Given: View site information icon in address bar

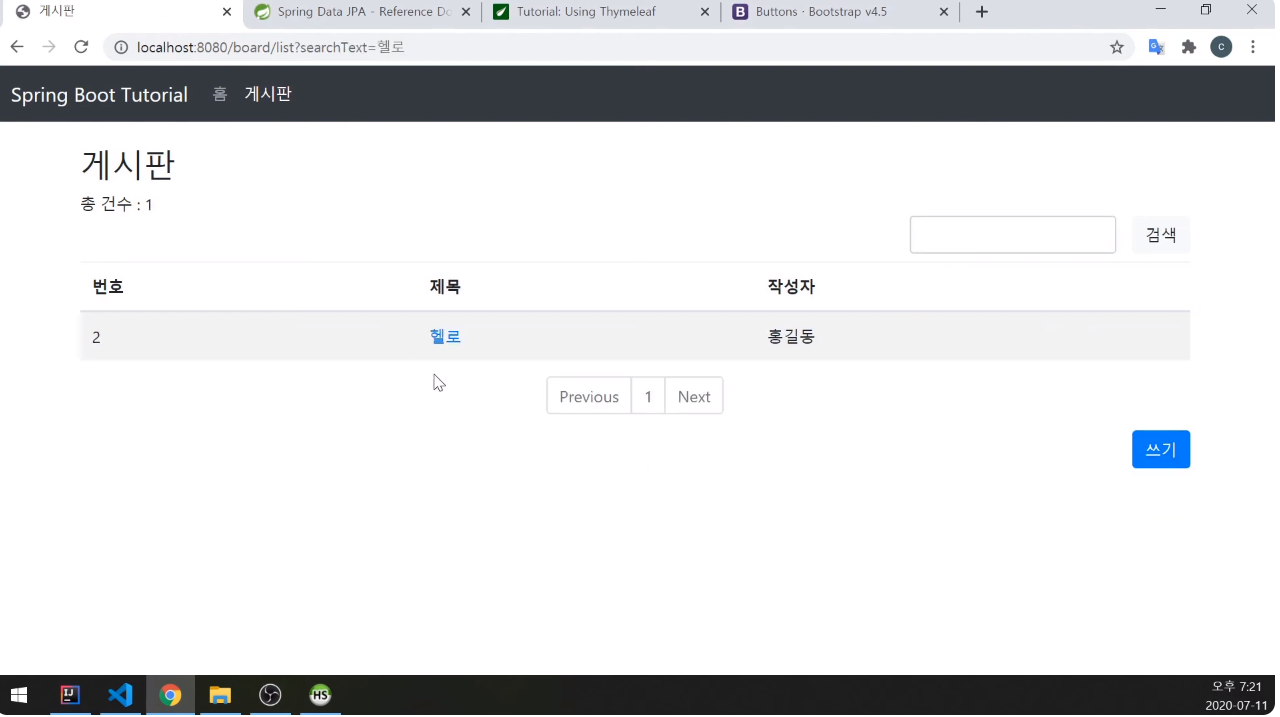Looking at the screenshot, I should pos(121,47).
